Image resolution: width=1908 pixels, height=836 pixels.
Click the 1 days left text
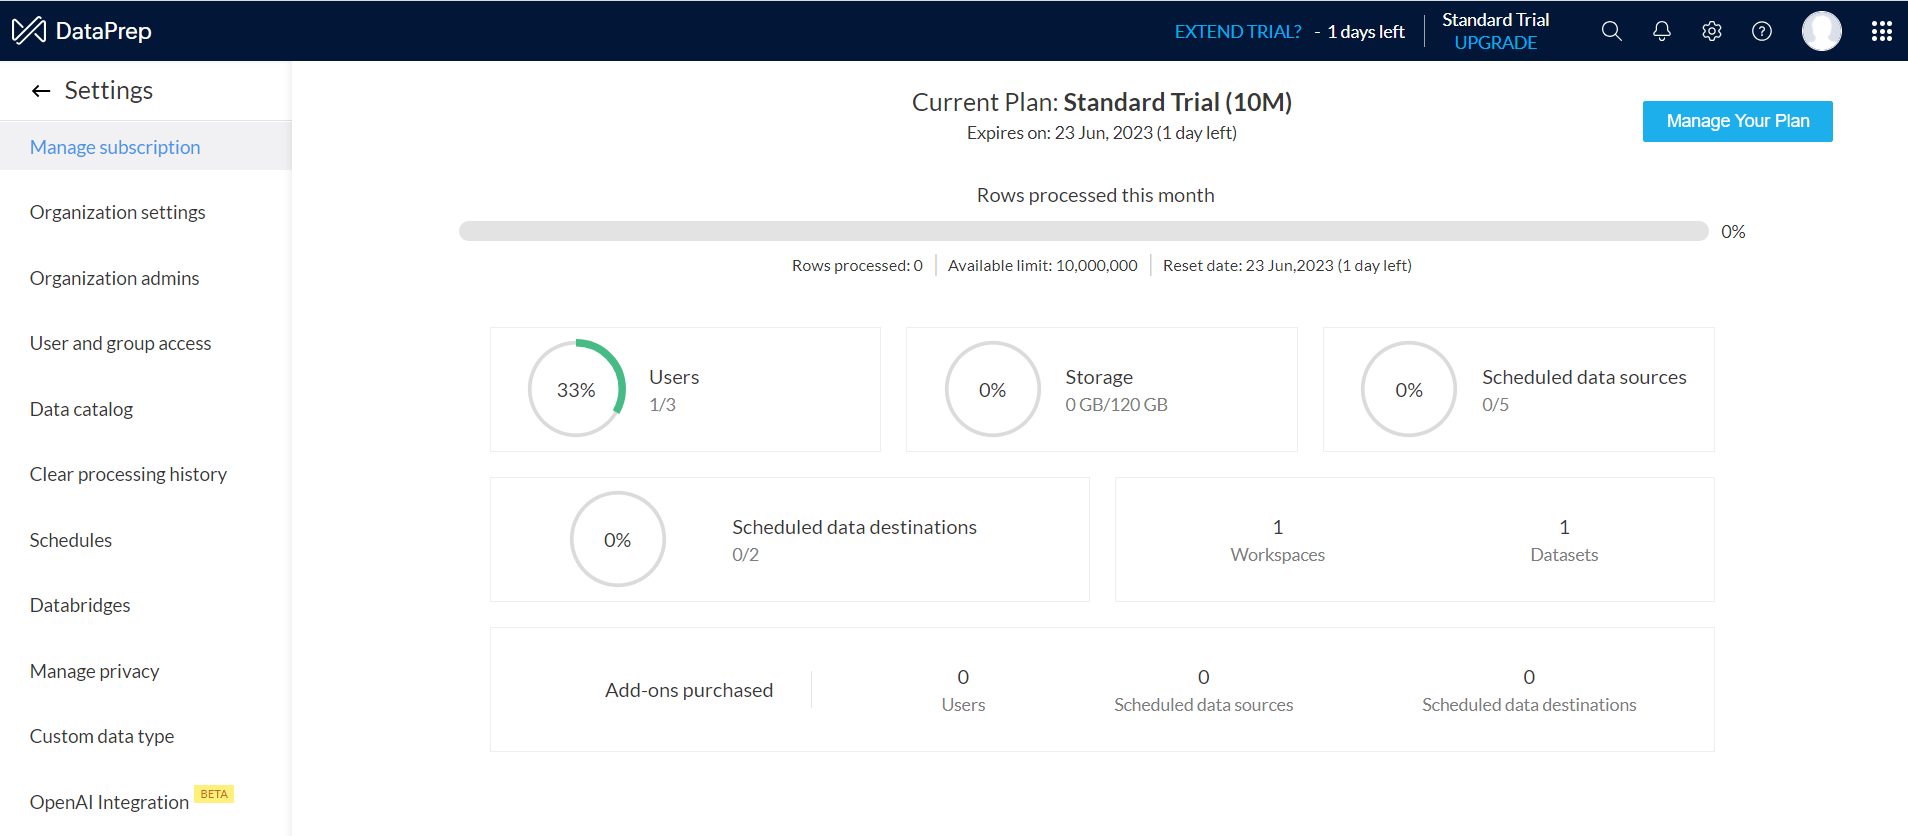tap(1366, 32)
